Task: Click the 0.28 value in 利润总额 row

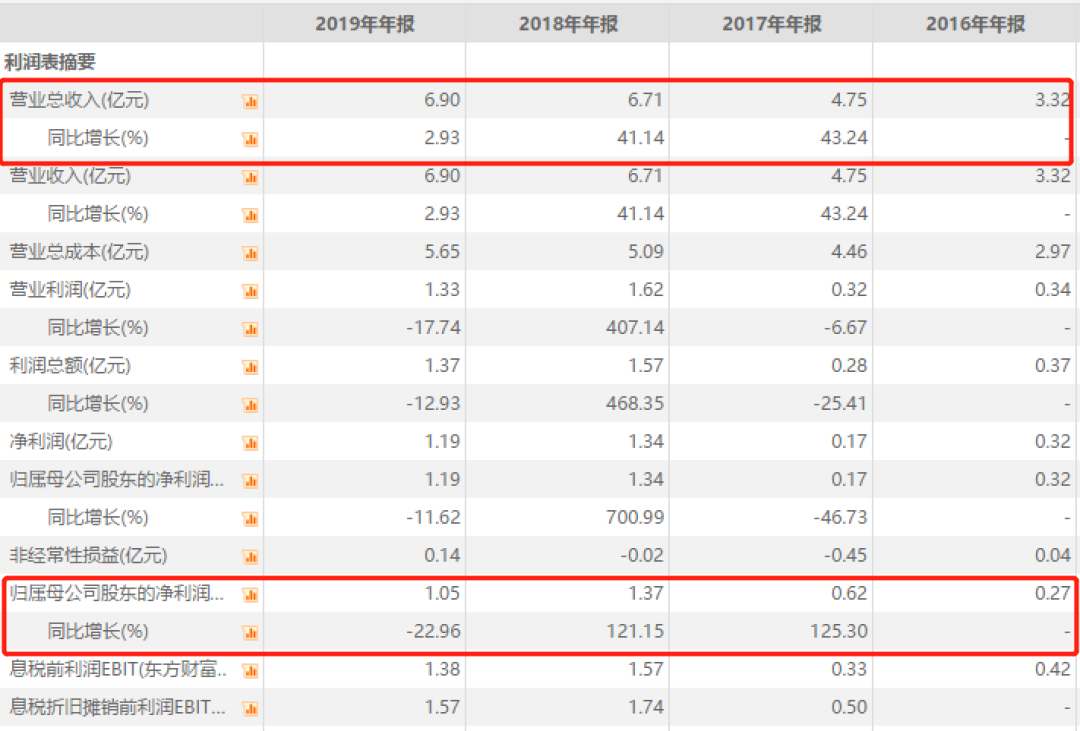Action: coord(849,365)
